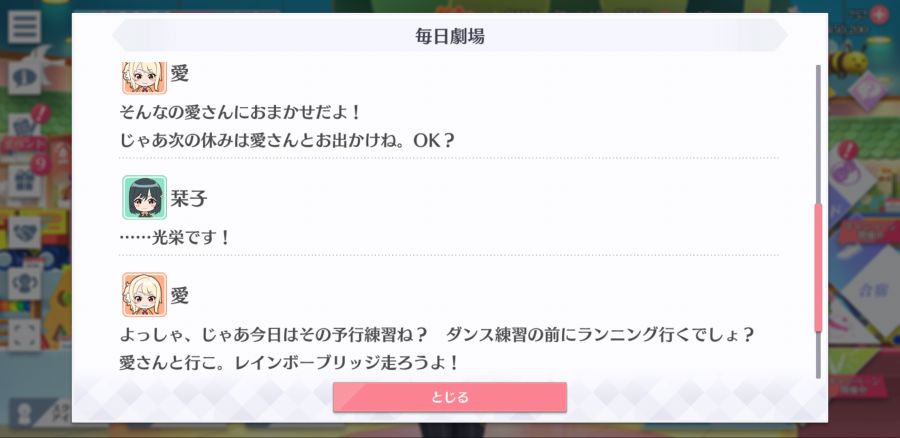
Task: Click the 毎日劇場 title header
Action: [450, 36]
